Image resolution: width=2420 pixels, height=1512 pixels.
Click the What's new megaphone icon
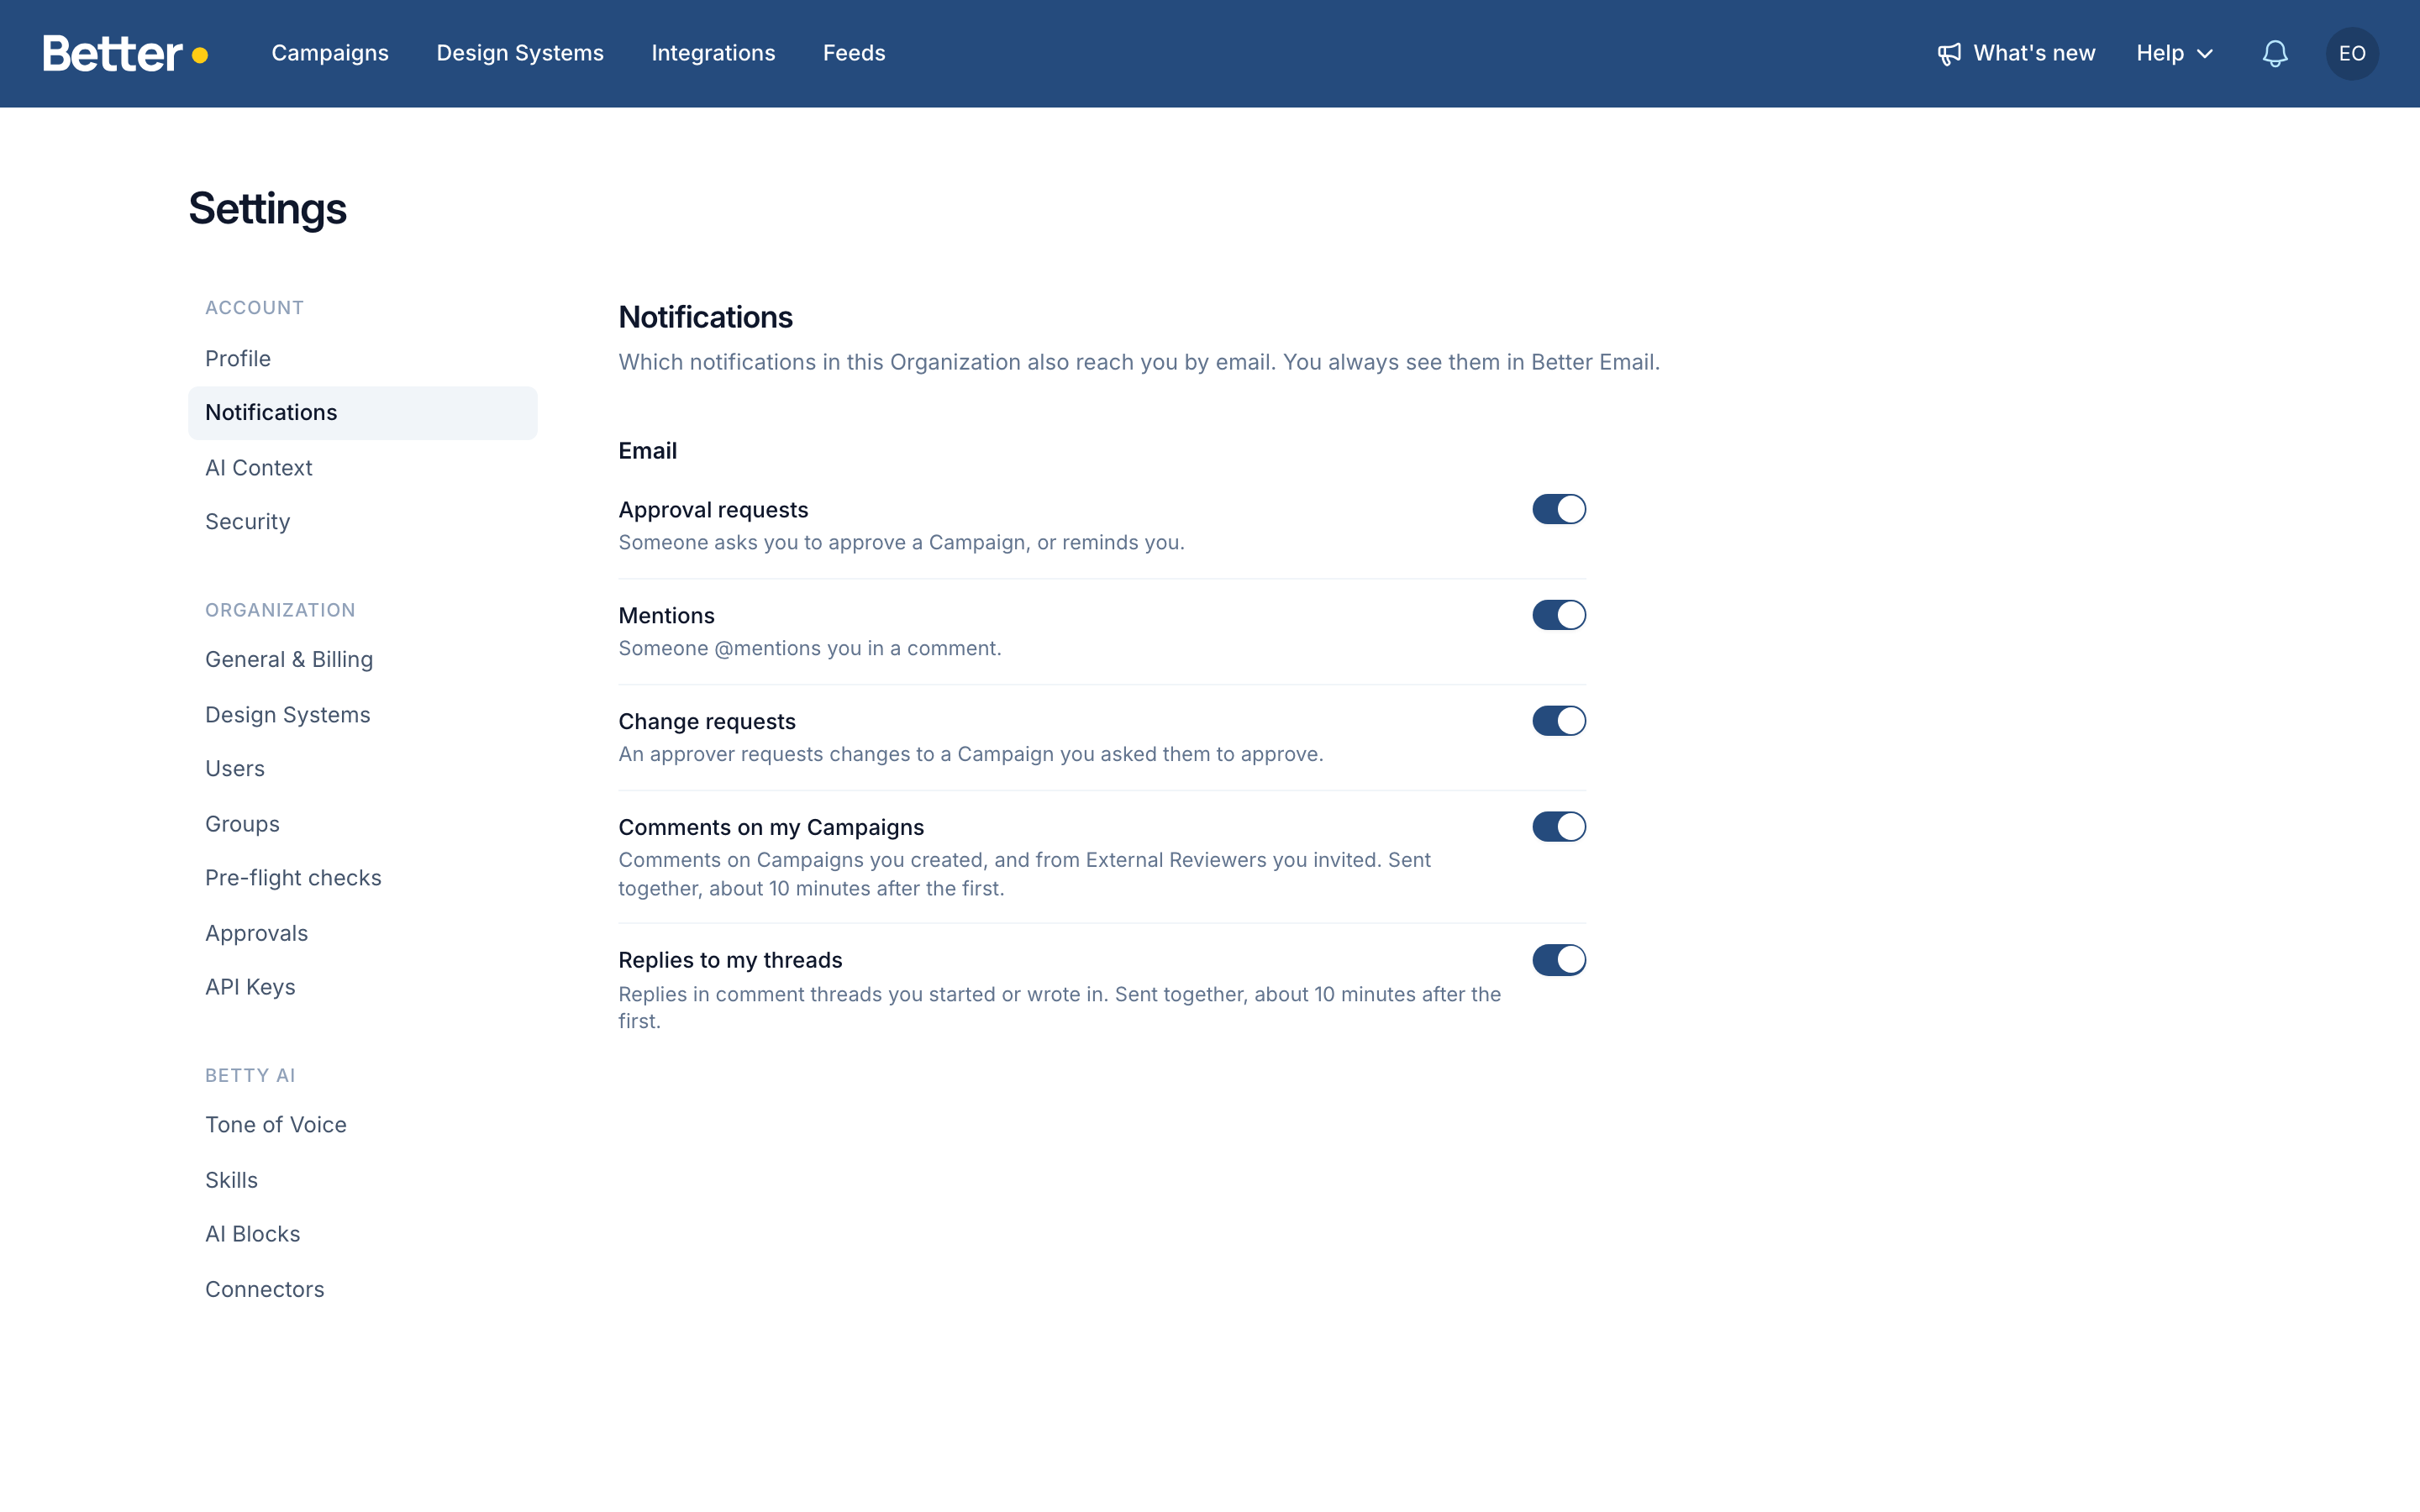pos(1949,54)
